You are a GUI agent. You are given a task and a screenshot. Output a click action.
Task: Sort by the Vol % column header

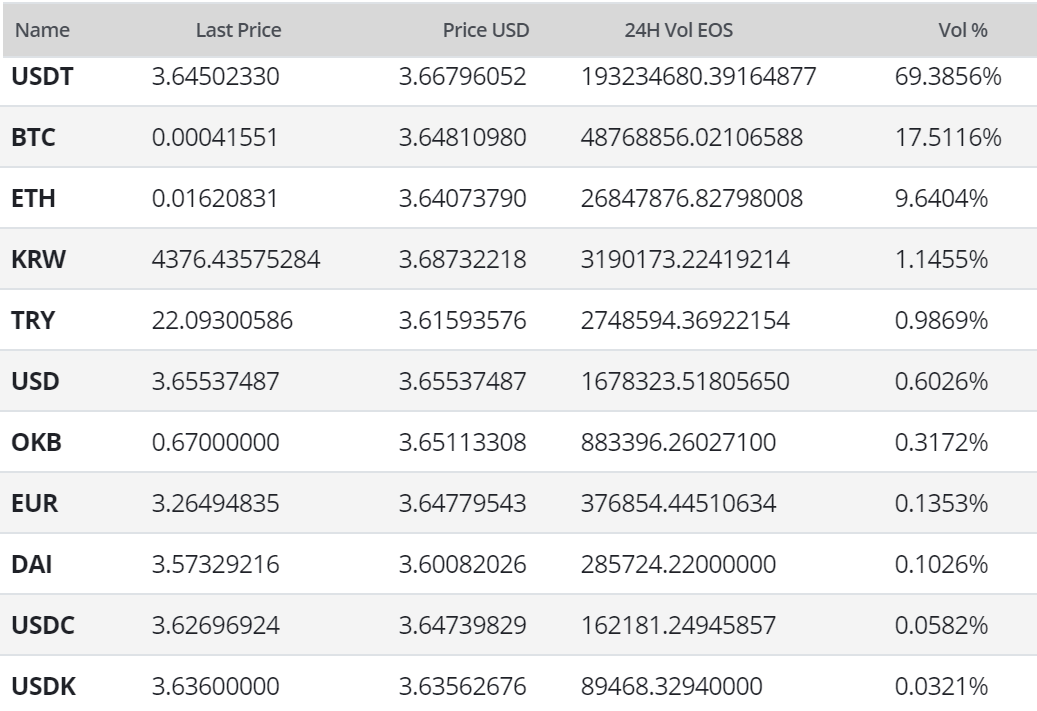(x=963, y=30)
